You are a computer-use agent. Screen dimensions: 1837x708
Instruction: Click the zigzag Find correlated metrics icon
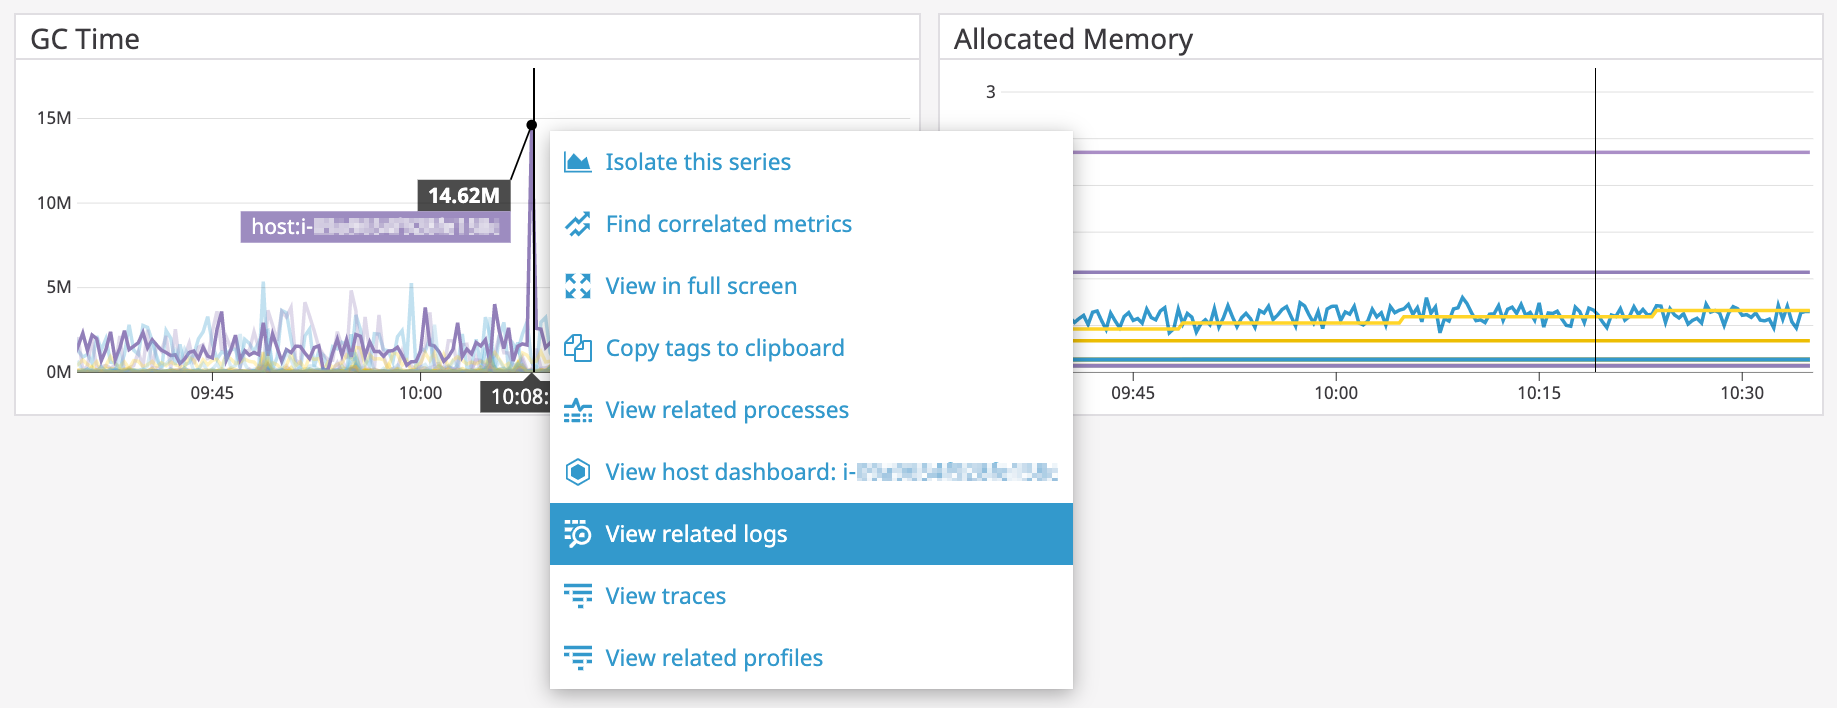point(578,223)
